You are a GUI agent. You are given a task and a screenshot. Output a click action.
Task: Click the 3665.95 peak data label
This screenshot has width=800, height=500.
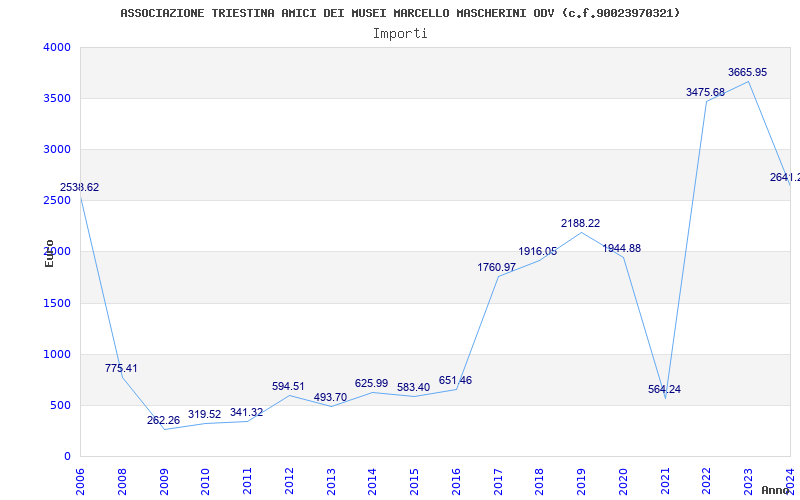pos(747,72)
